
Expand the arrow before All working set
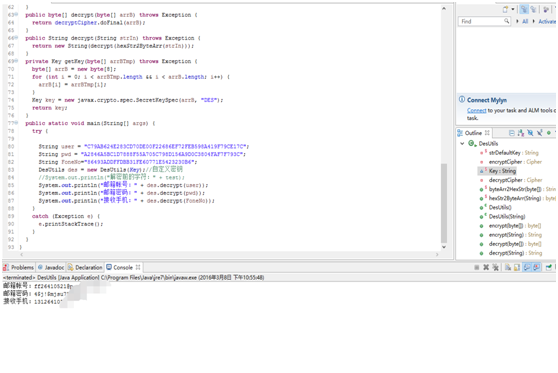pos(517,21)
